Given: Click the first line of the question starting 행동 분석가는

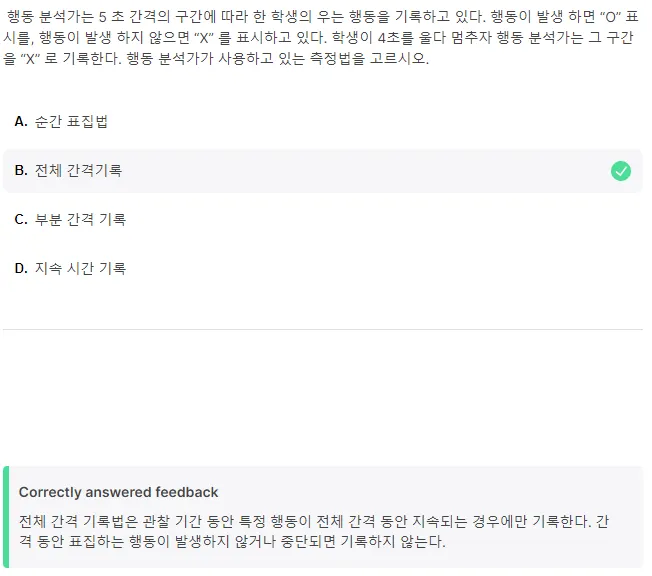Looking at the screenshot, I should [323, 17].
